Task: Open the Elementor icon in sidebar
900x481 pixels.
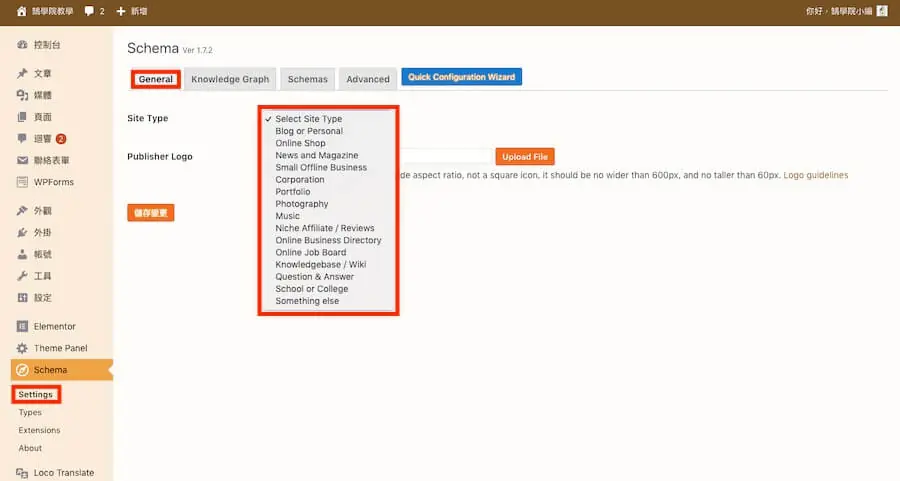Action: click(22, 326)
